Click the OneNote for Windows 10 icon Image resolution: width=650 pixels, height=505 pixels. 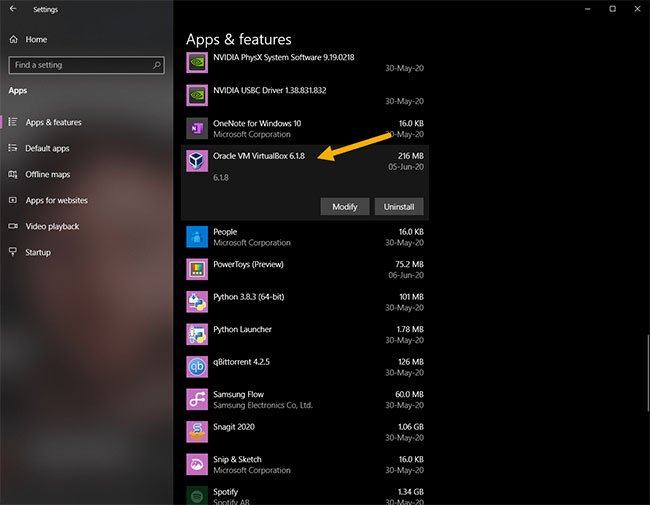[x=197, y=128]
